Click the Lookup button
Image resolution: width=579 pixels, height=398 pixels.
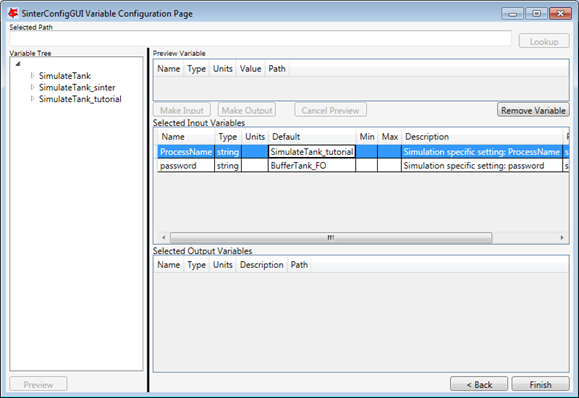[544, 41]
